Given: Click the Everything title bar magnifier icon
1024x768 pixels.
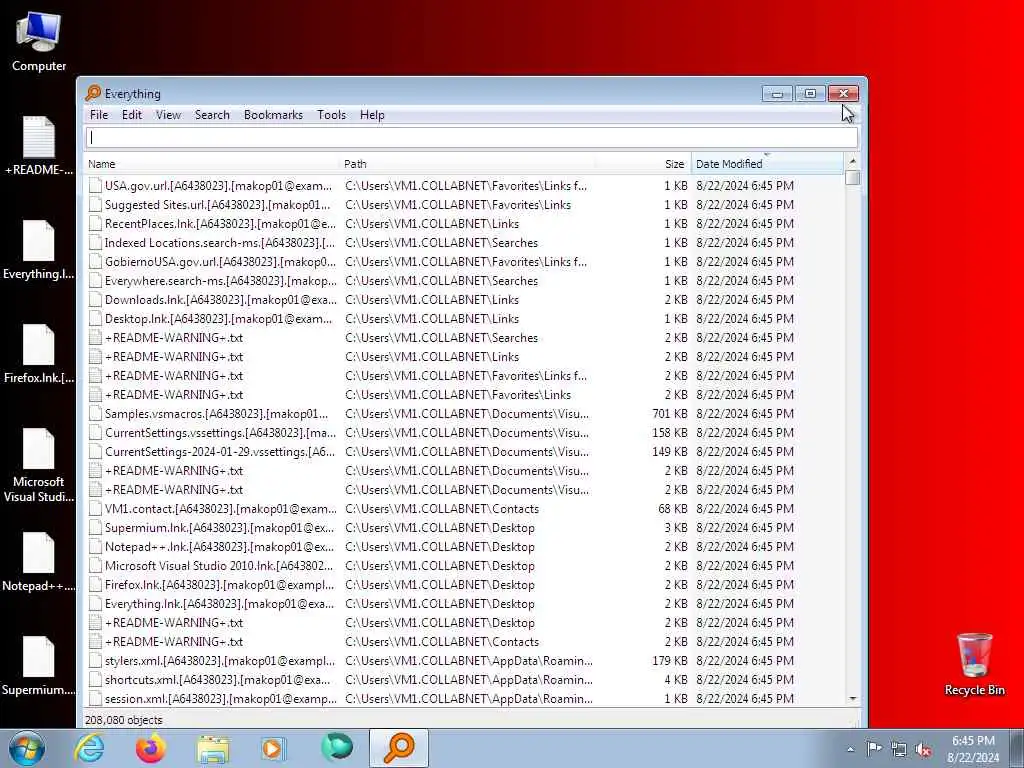Looking at the screenshot, I should (x=93, y=93).
